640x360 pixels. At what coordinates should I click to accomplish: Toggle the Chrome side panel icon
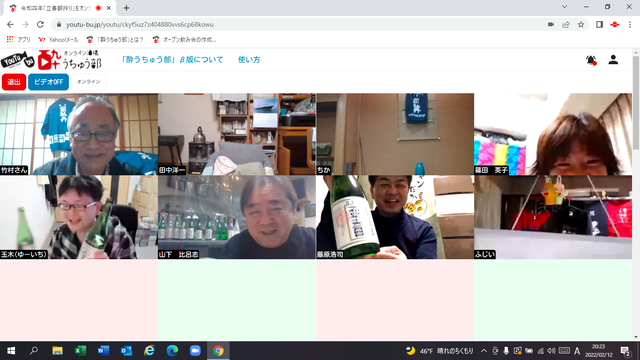click(599, 24)
